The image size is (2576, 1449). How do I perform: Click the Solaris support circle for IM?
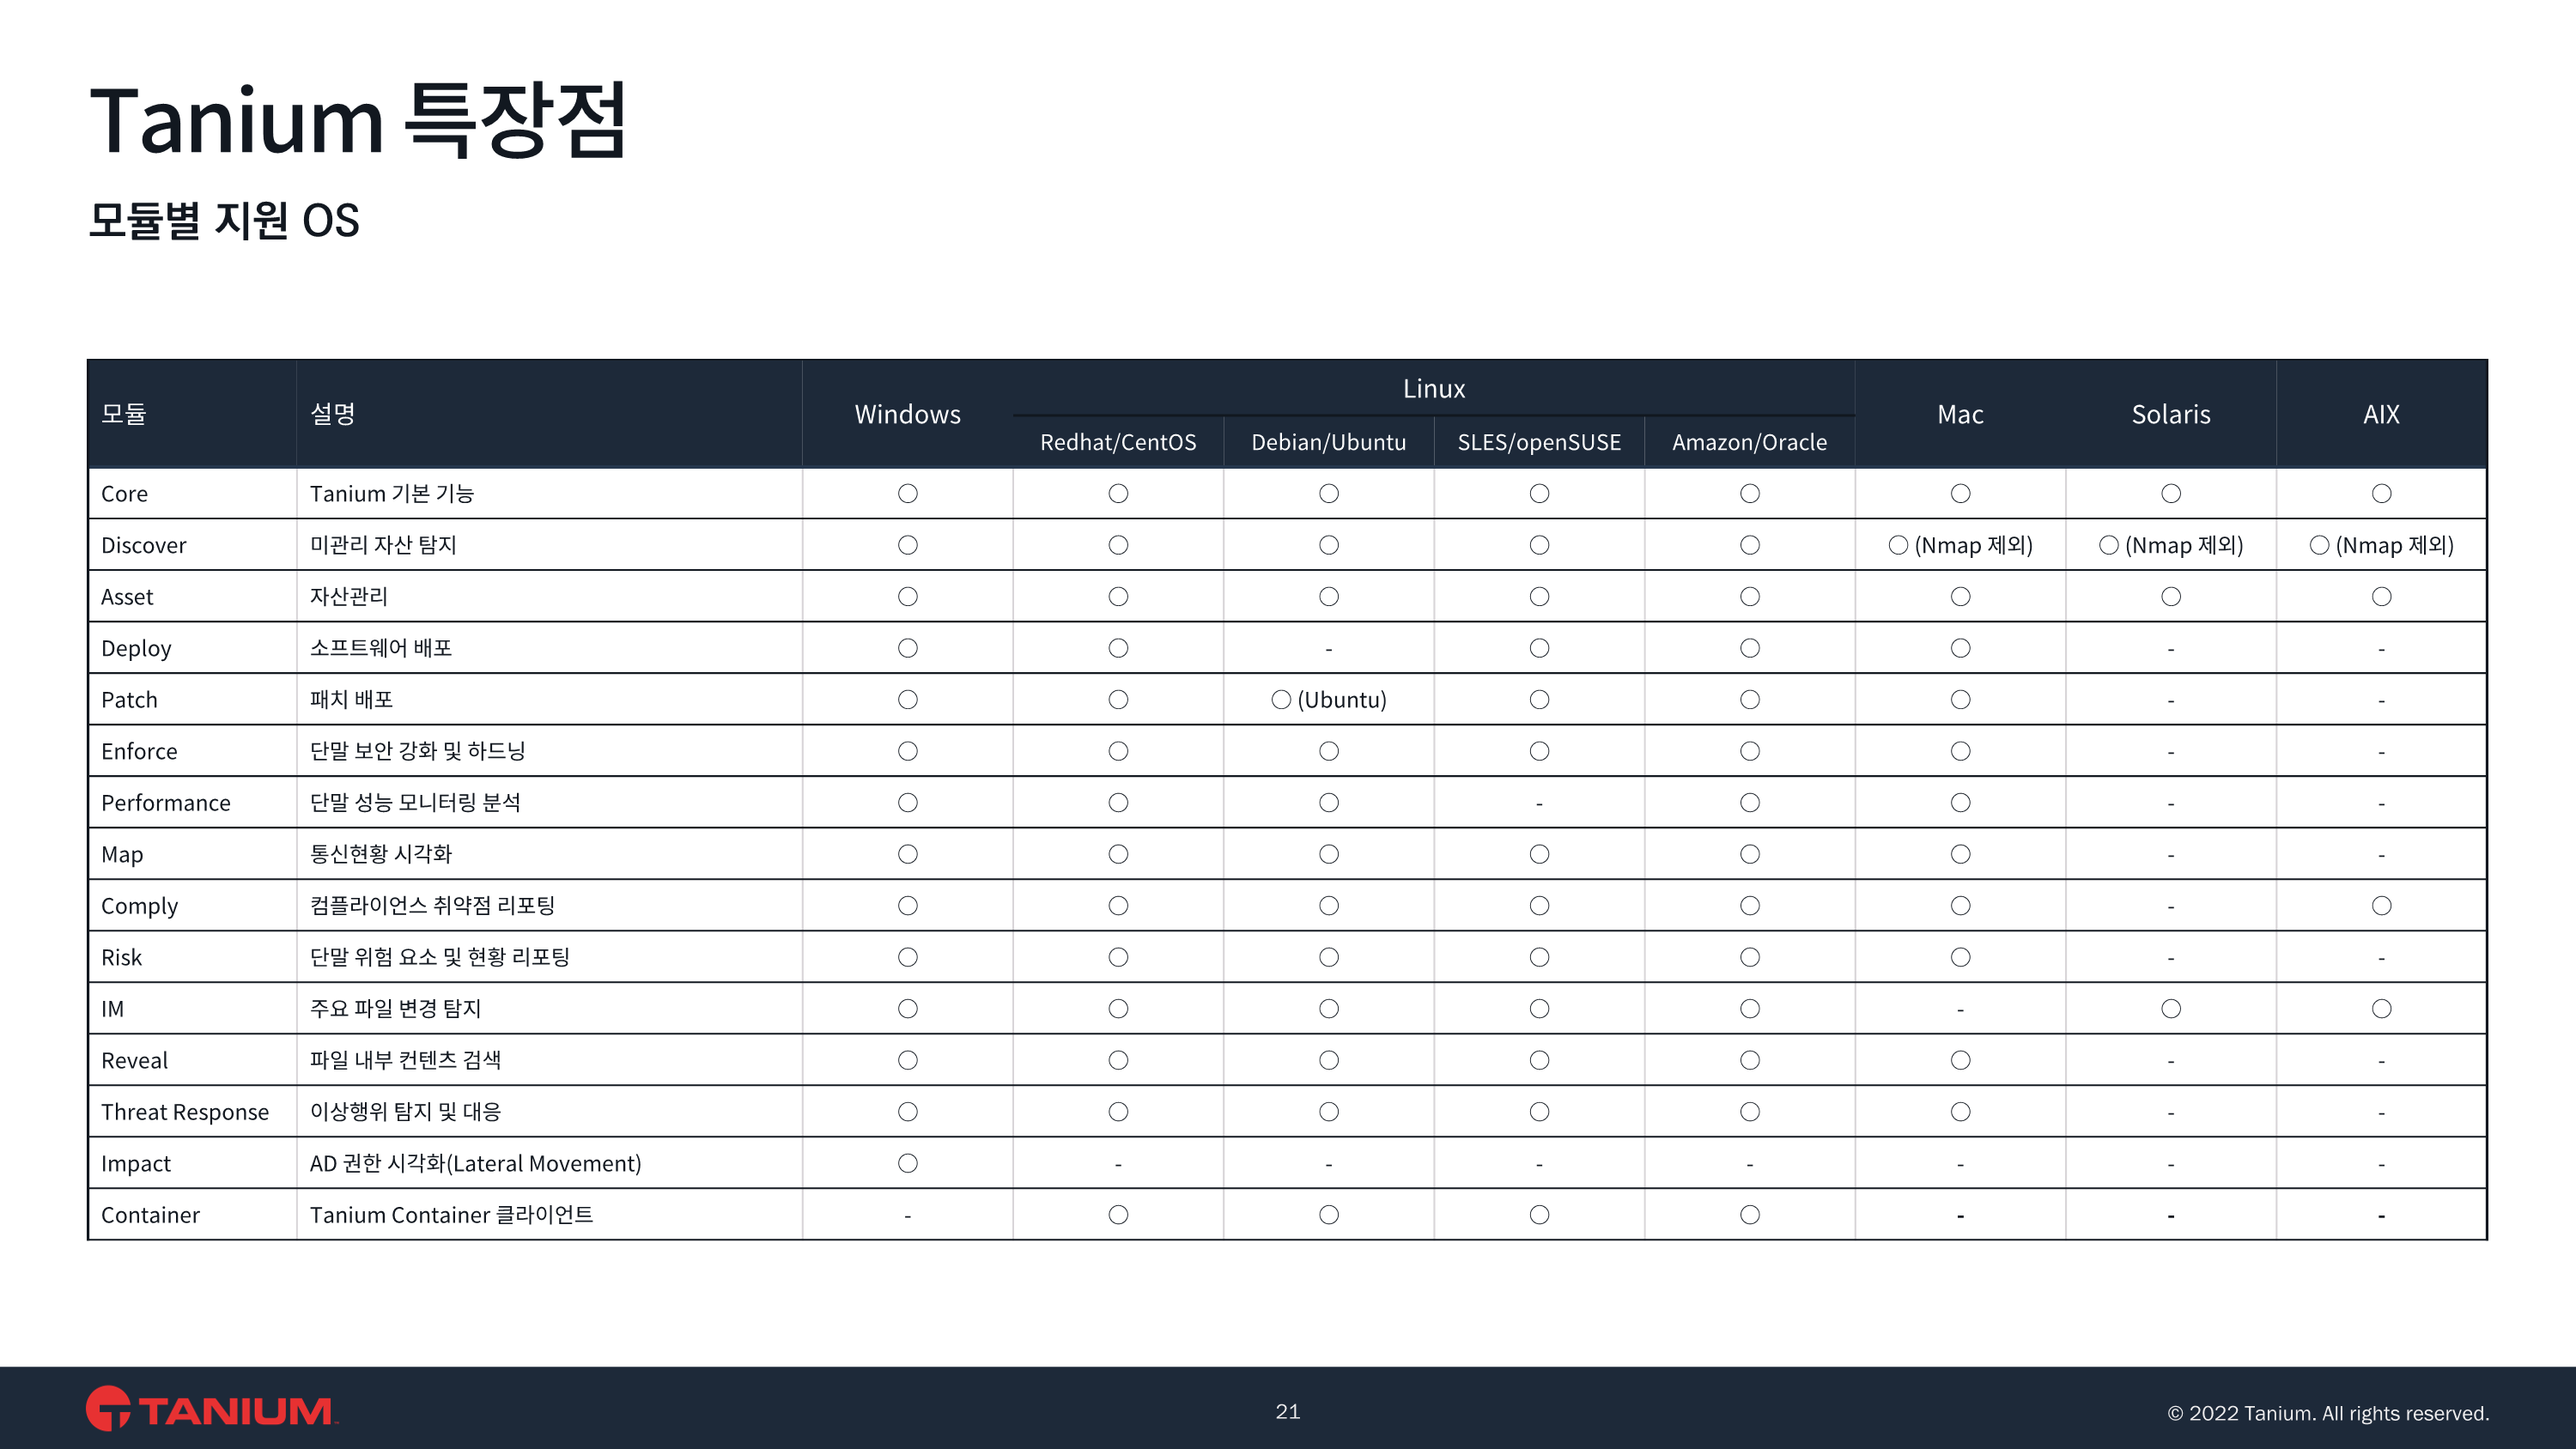(2170, 1009)
